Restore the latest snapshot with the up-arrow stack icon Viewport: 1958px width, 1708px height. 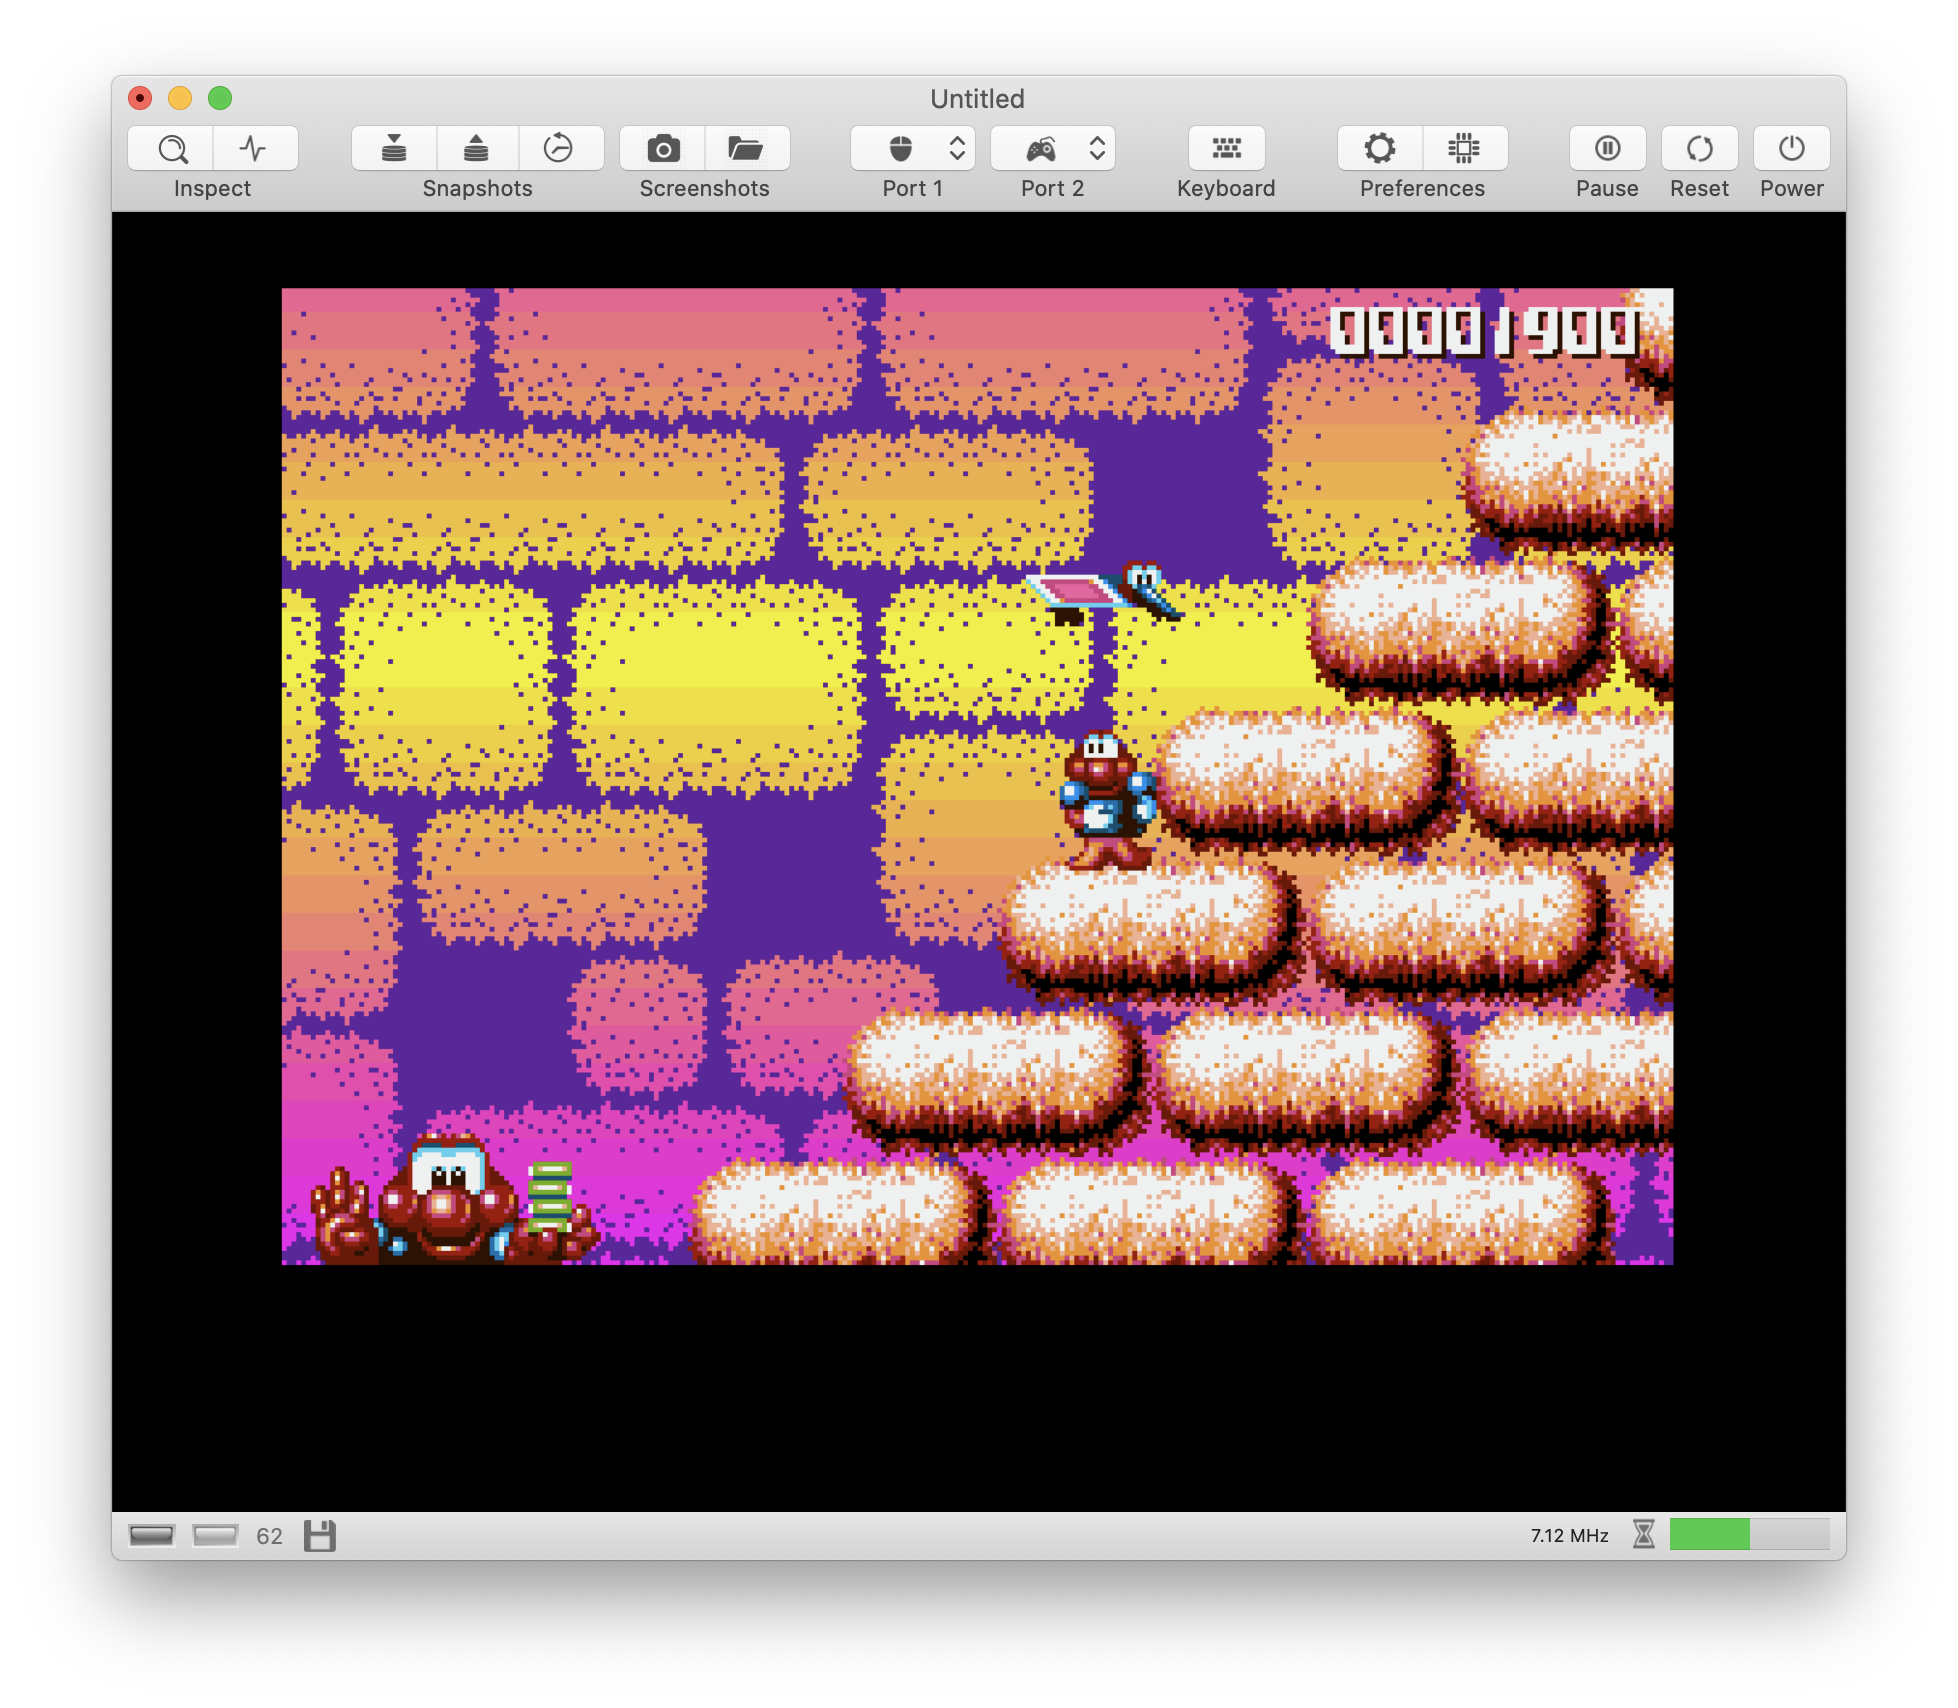[477, 149]
